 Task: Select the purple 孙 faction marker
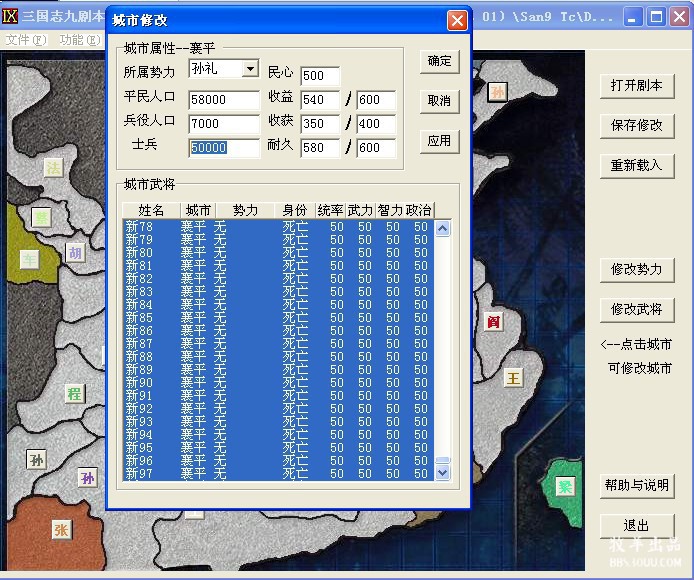[x=87, y=478]
